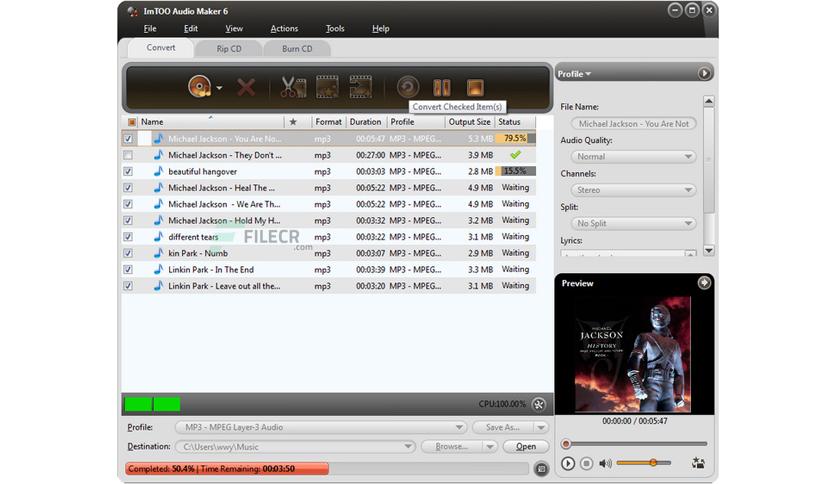Click the red Remove X icon
This screenshot has width=836, height=484.
click(x=246, y=87)
